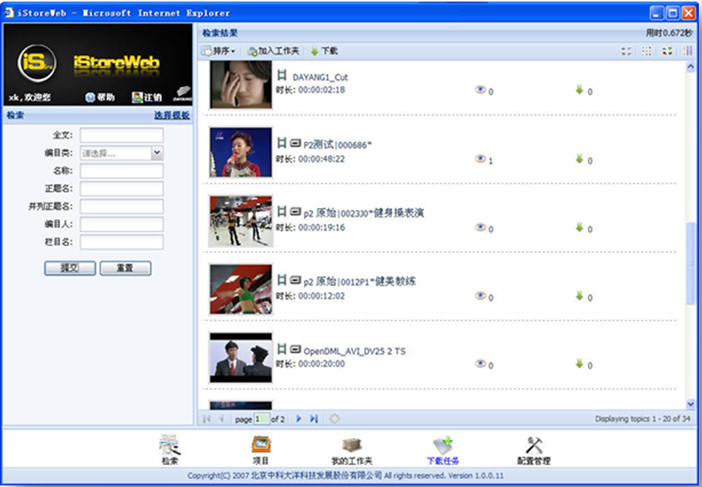
Task: Click the green download arrow for OpenDML_AVI_DV25 2 TS
Action: click(x=579, y=364)
